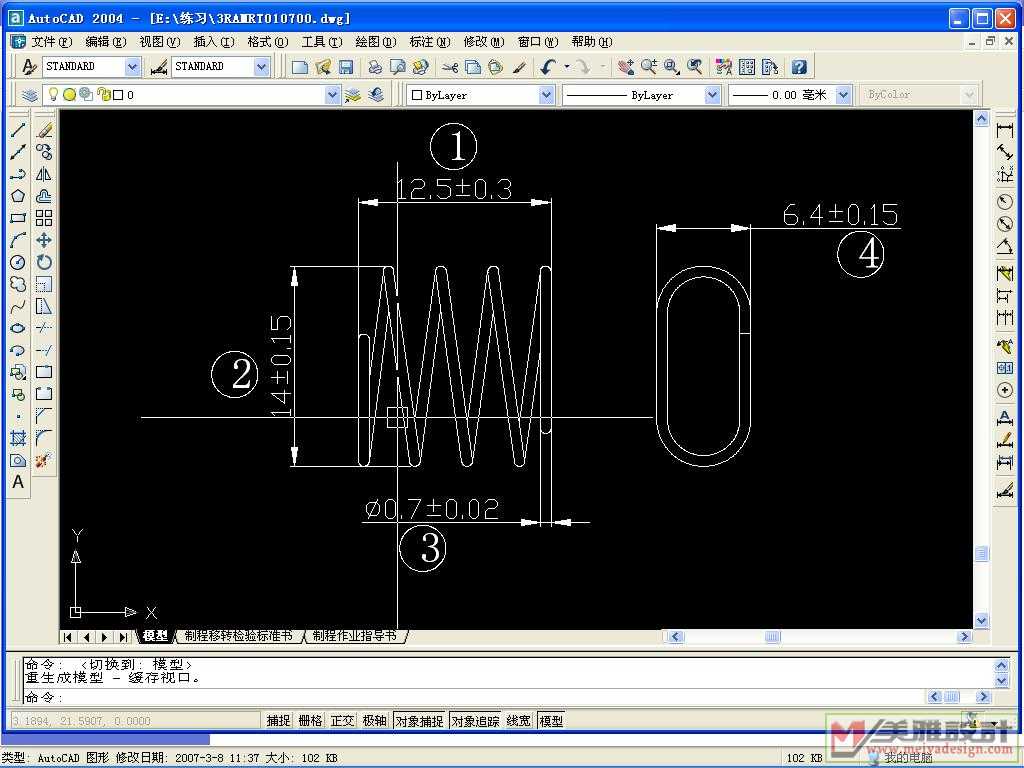The image size is (1024, 768).
Task: Disable 对象捕捉 object snap
Action: pyautogui.click(x=418, y=721)
